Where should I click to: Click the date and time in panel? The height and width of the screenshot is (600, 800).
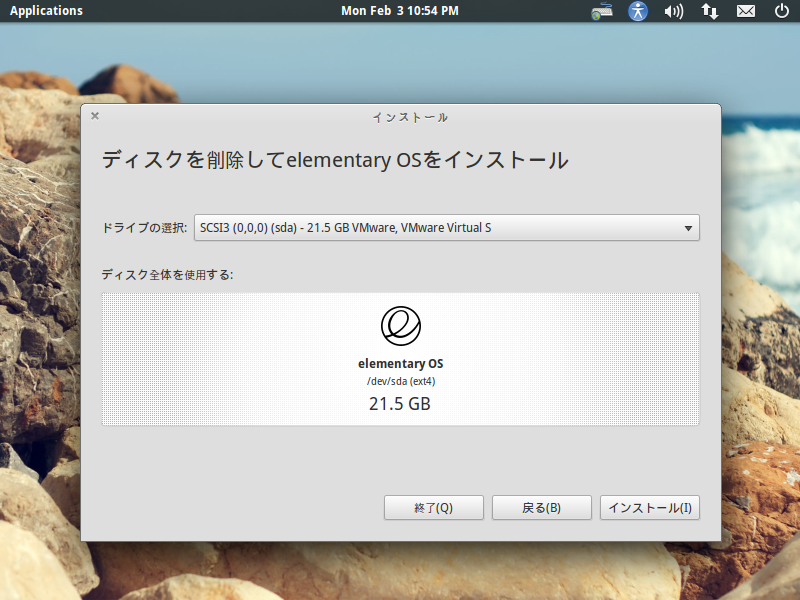point(399,11)
